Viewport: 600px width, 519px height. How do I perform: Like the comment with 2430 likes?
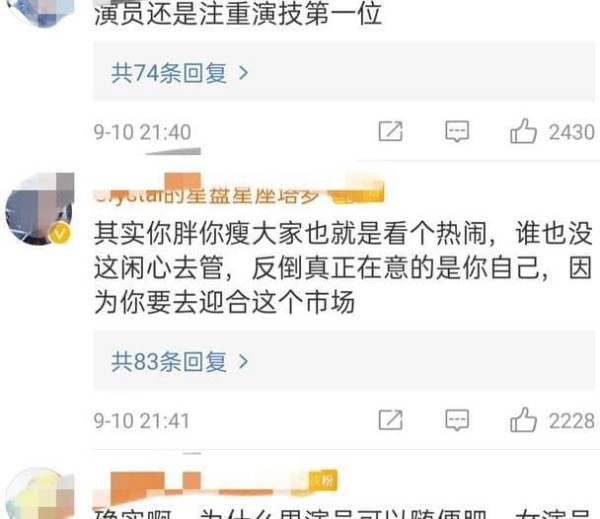click(x=523, y=131)
